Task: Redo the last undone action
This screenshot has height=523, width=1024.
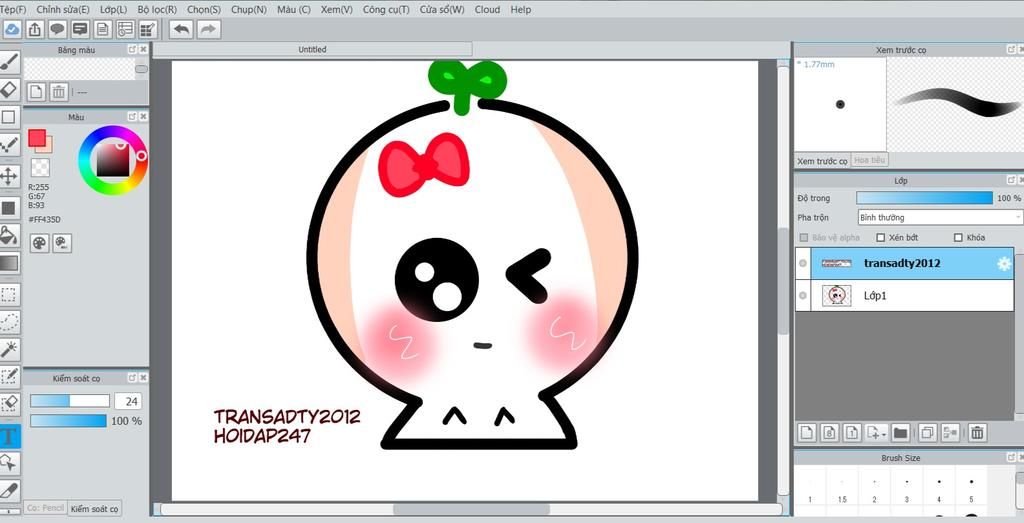Action: 208,29
